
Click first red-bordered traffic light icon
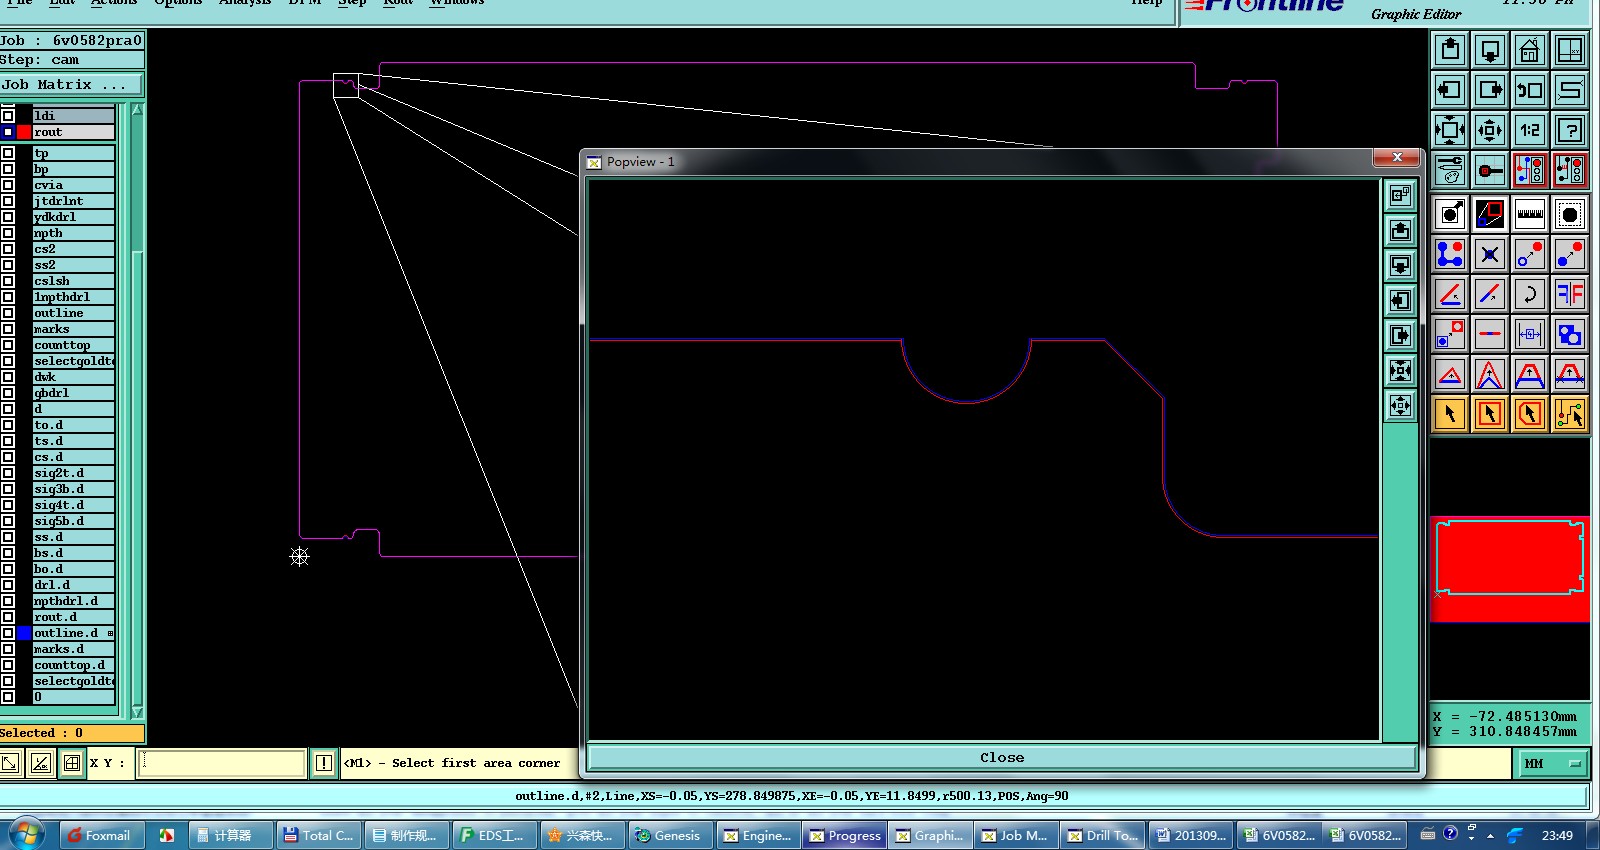[1530, 170]
